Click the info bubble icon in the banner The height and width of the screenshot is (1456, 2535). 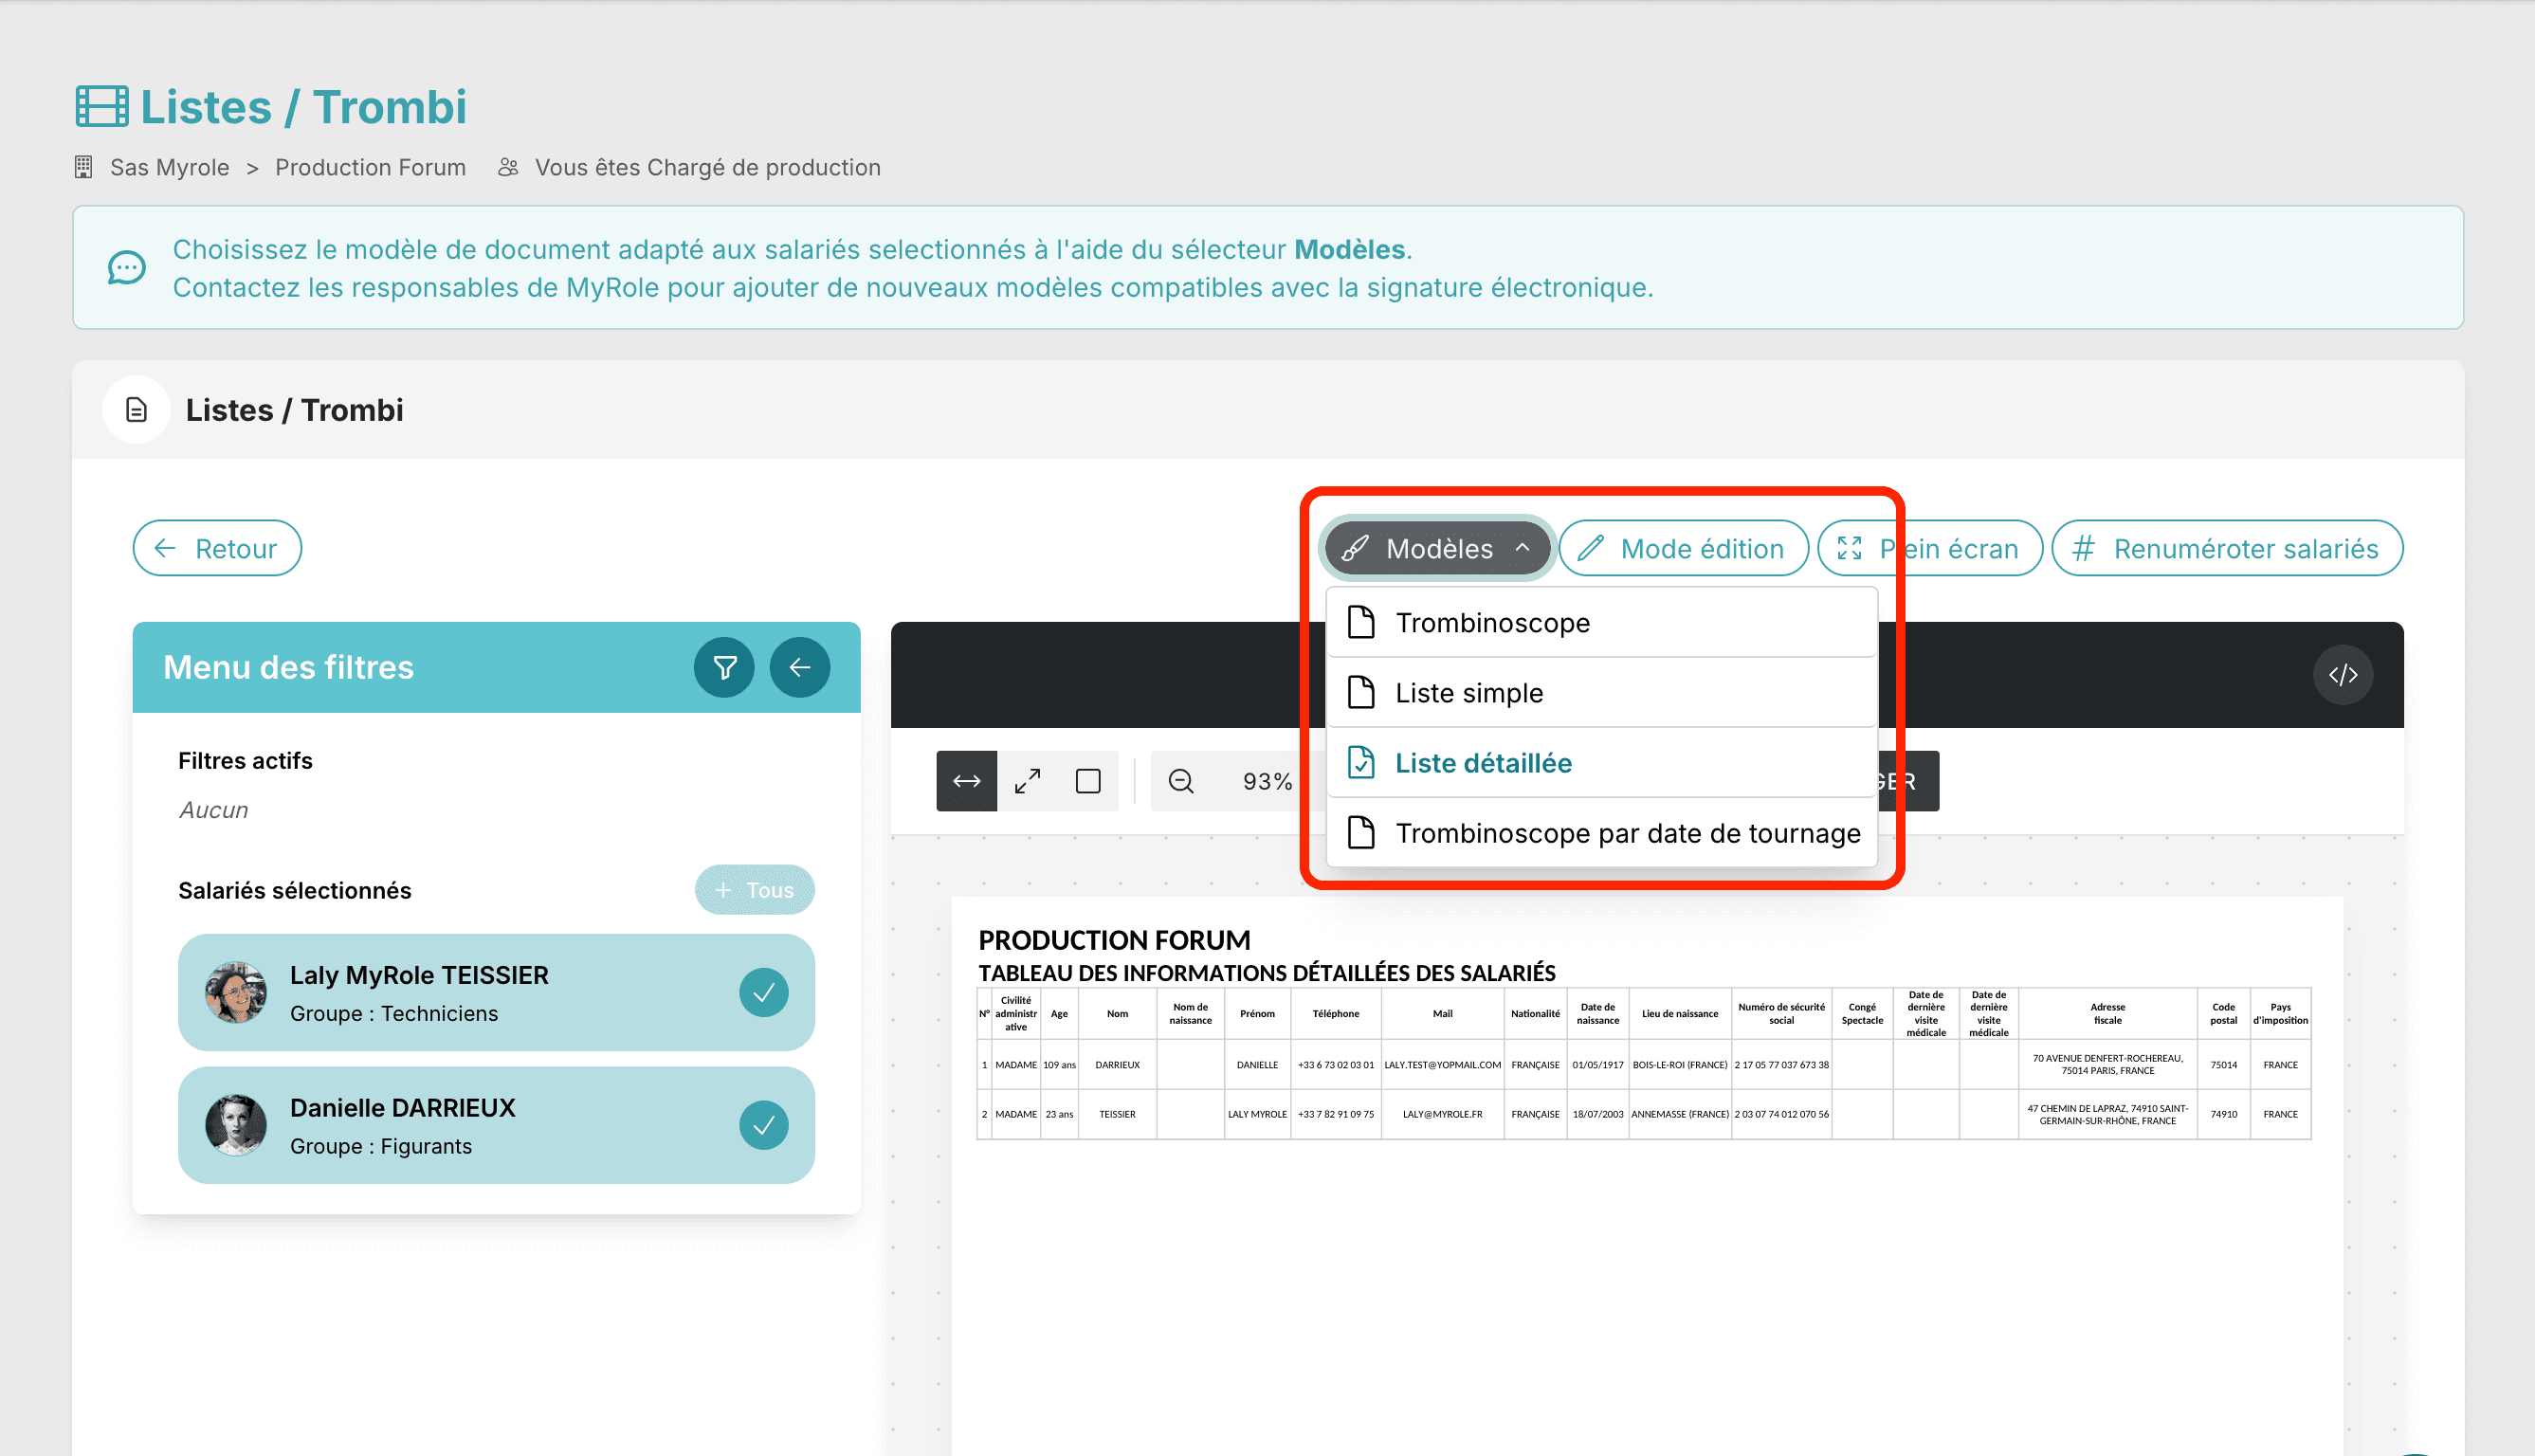pyautogui.click(x=127, y=268)
